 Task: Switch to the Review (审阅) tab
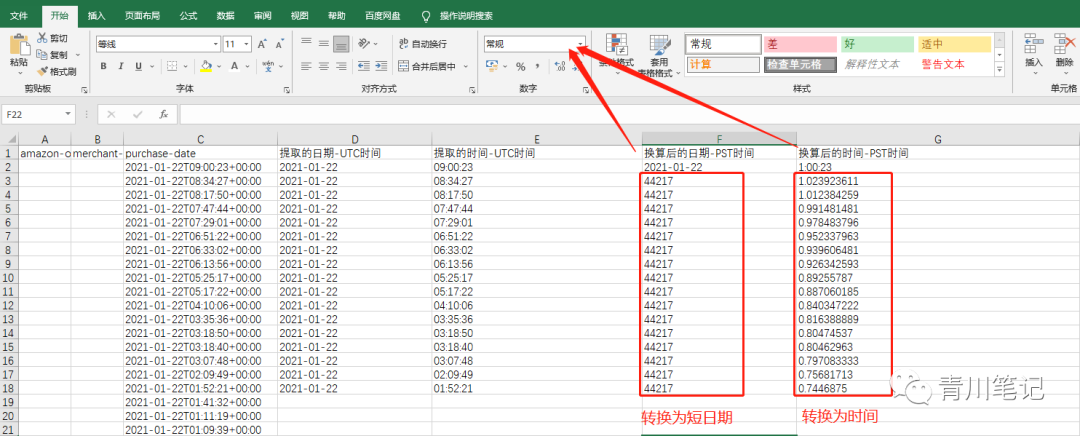coord(262,15)
